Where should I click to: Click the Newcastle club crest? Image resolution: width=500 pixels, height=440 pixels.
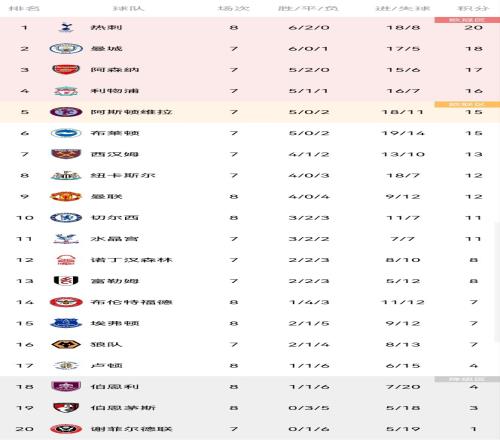click(66, 175)
